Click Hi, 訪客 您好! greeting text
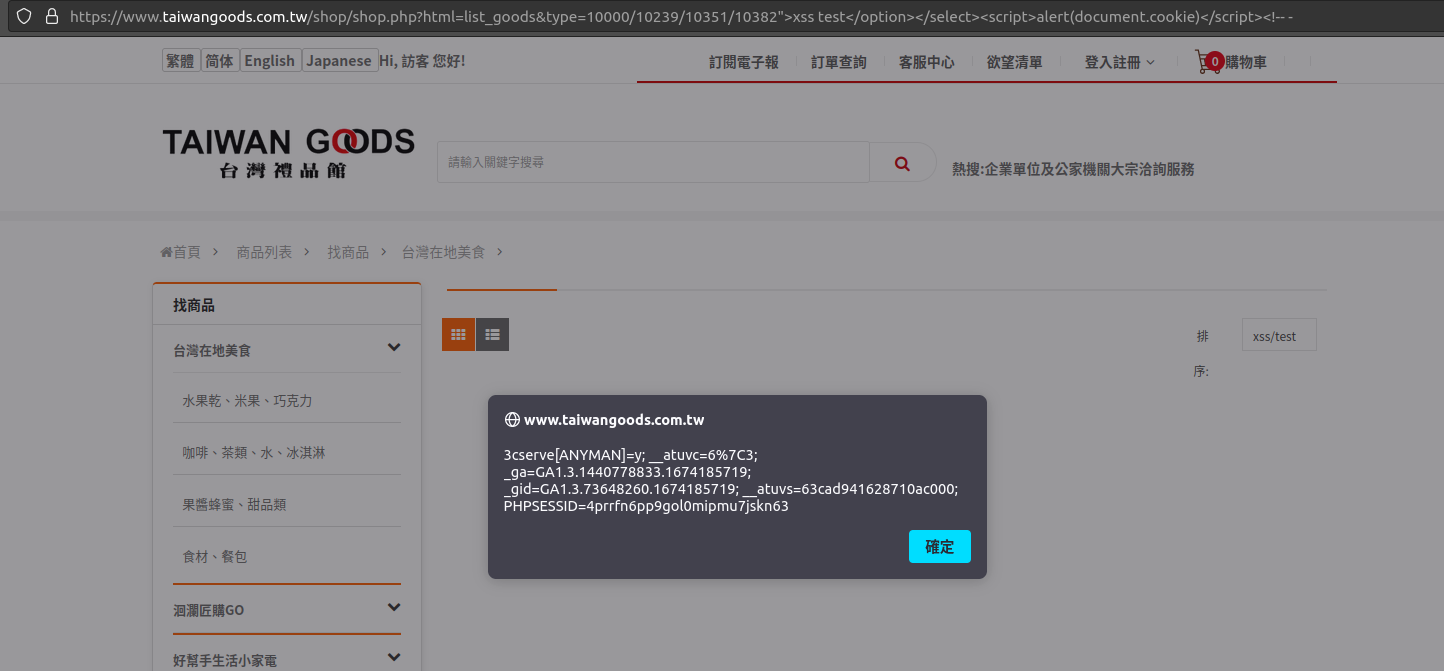 422,61
